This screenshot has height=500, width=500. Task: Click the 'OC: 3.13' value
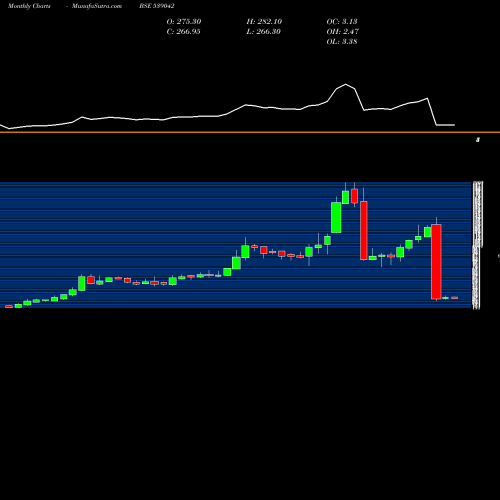[342, 21]
